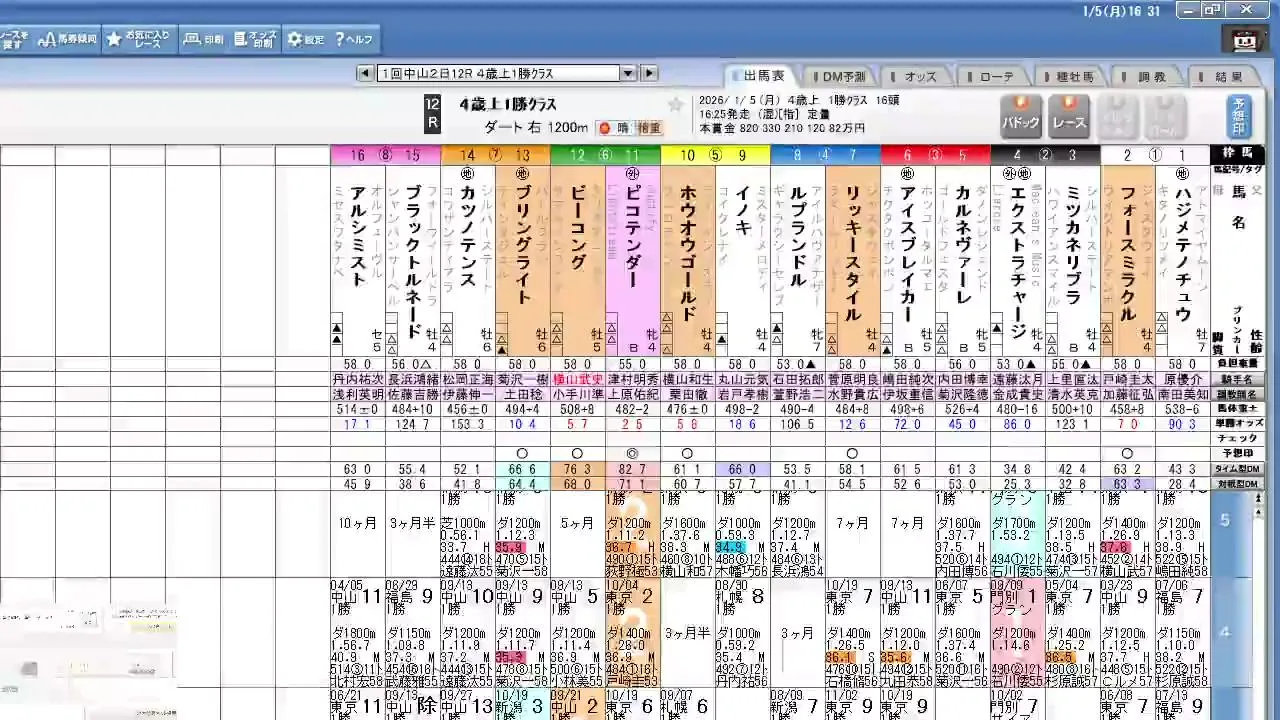The height and width of the screenshot is (720, 1280).
Task: Click the mascot face icon at top right
Action: 1244,41
